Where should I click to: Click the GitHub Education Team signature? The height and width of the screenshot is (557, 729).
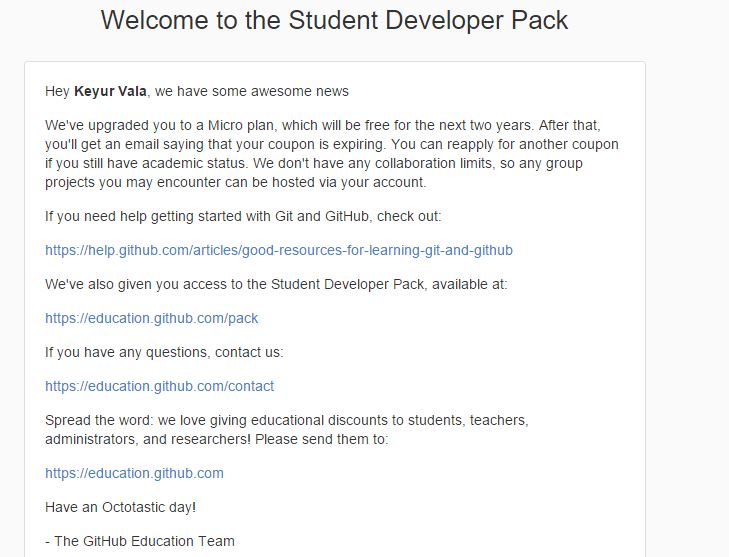tap(140, 541)
